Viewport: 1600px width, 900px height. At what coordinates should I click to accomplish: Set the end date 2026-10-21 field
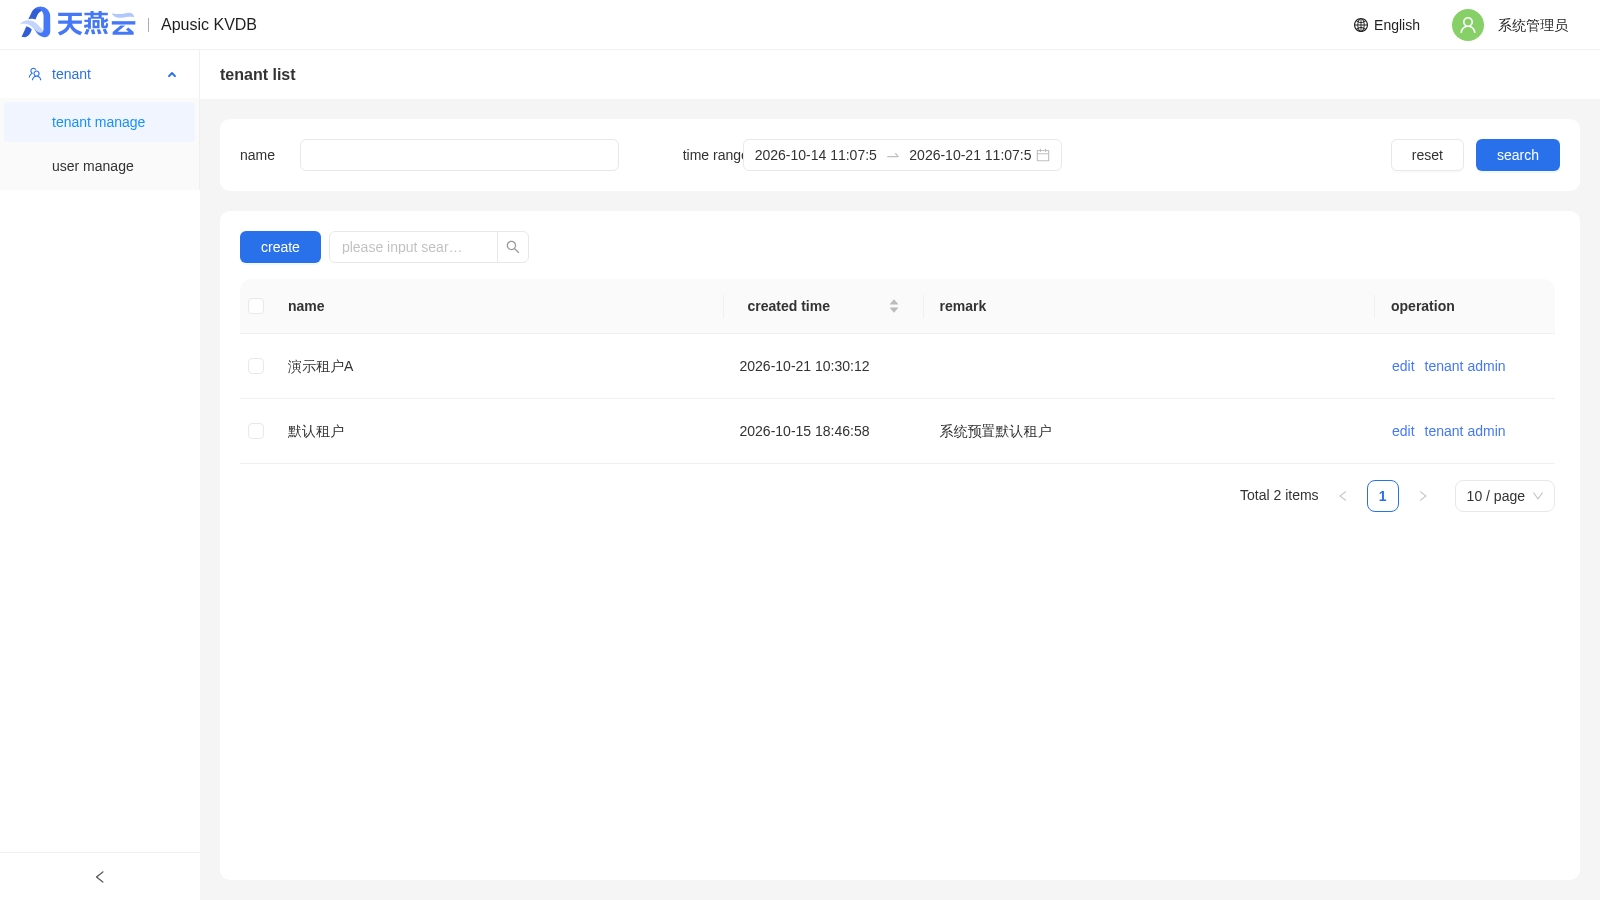tap(970, 155)
